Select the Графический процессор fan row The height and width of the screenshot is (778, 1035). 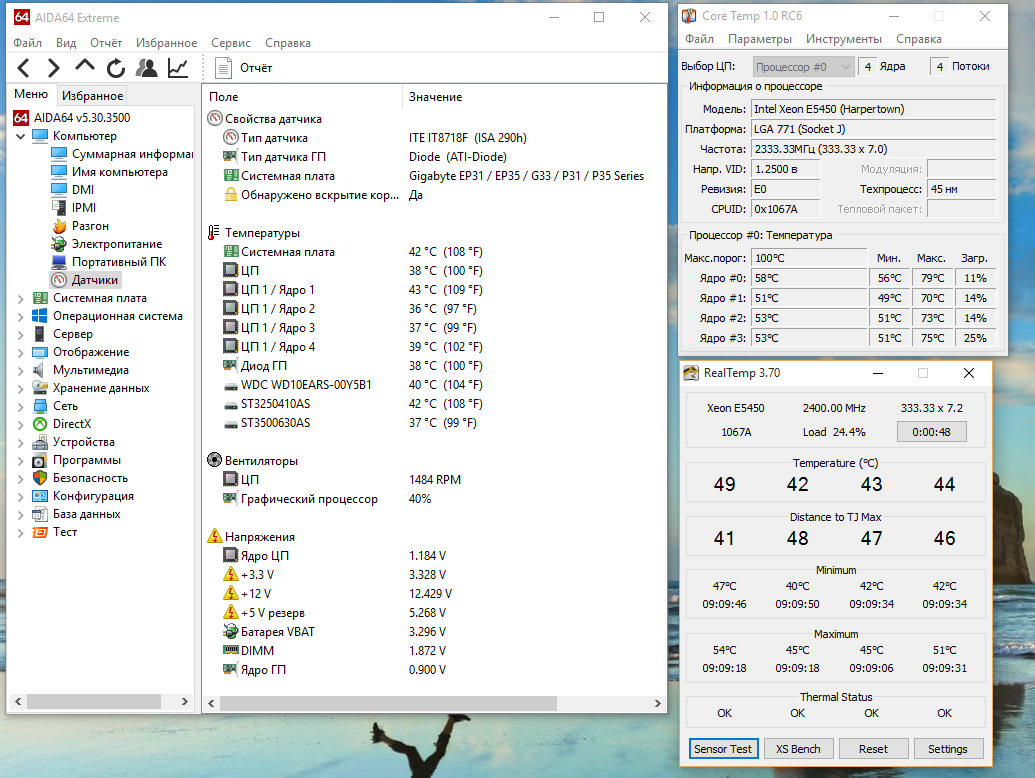[x=436, y=499]
